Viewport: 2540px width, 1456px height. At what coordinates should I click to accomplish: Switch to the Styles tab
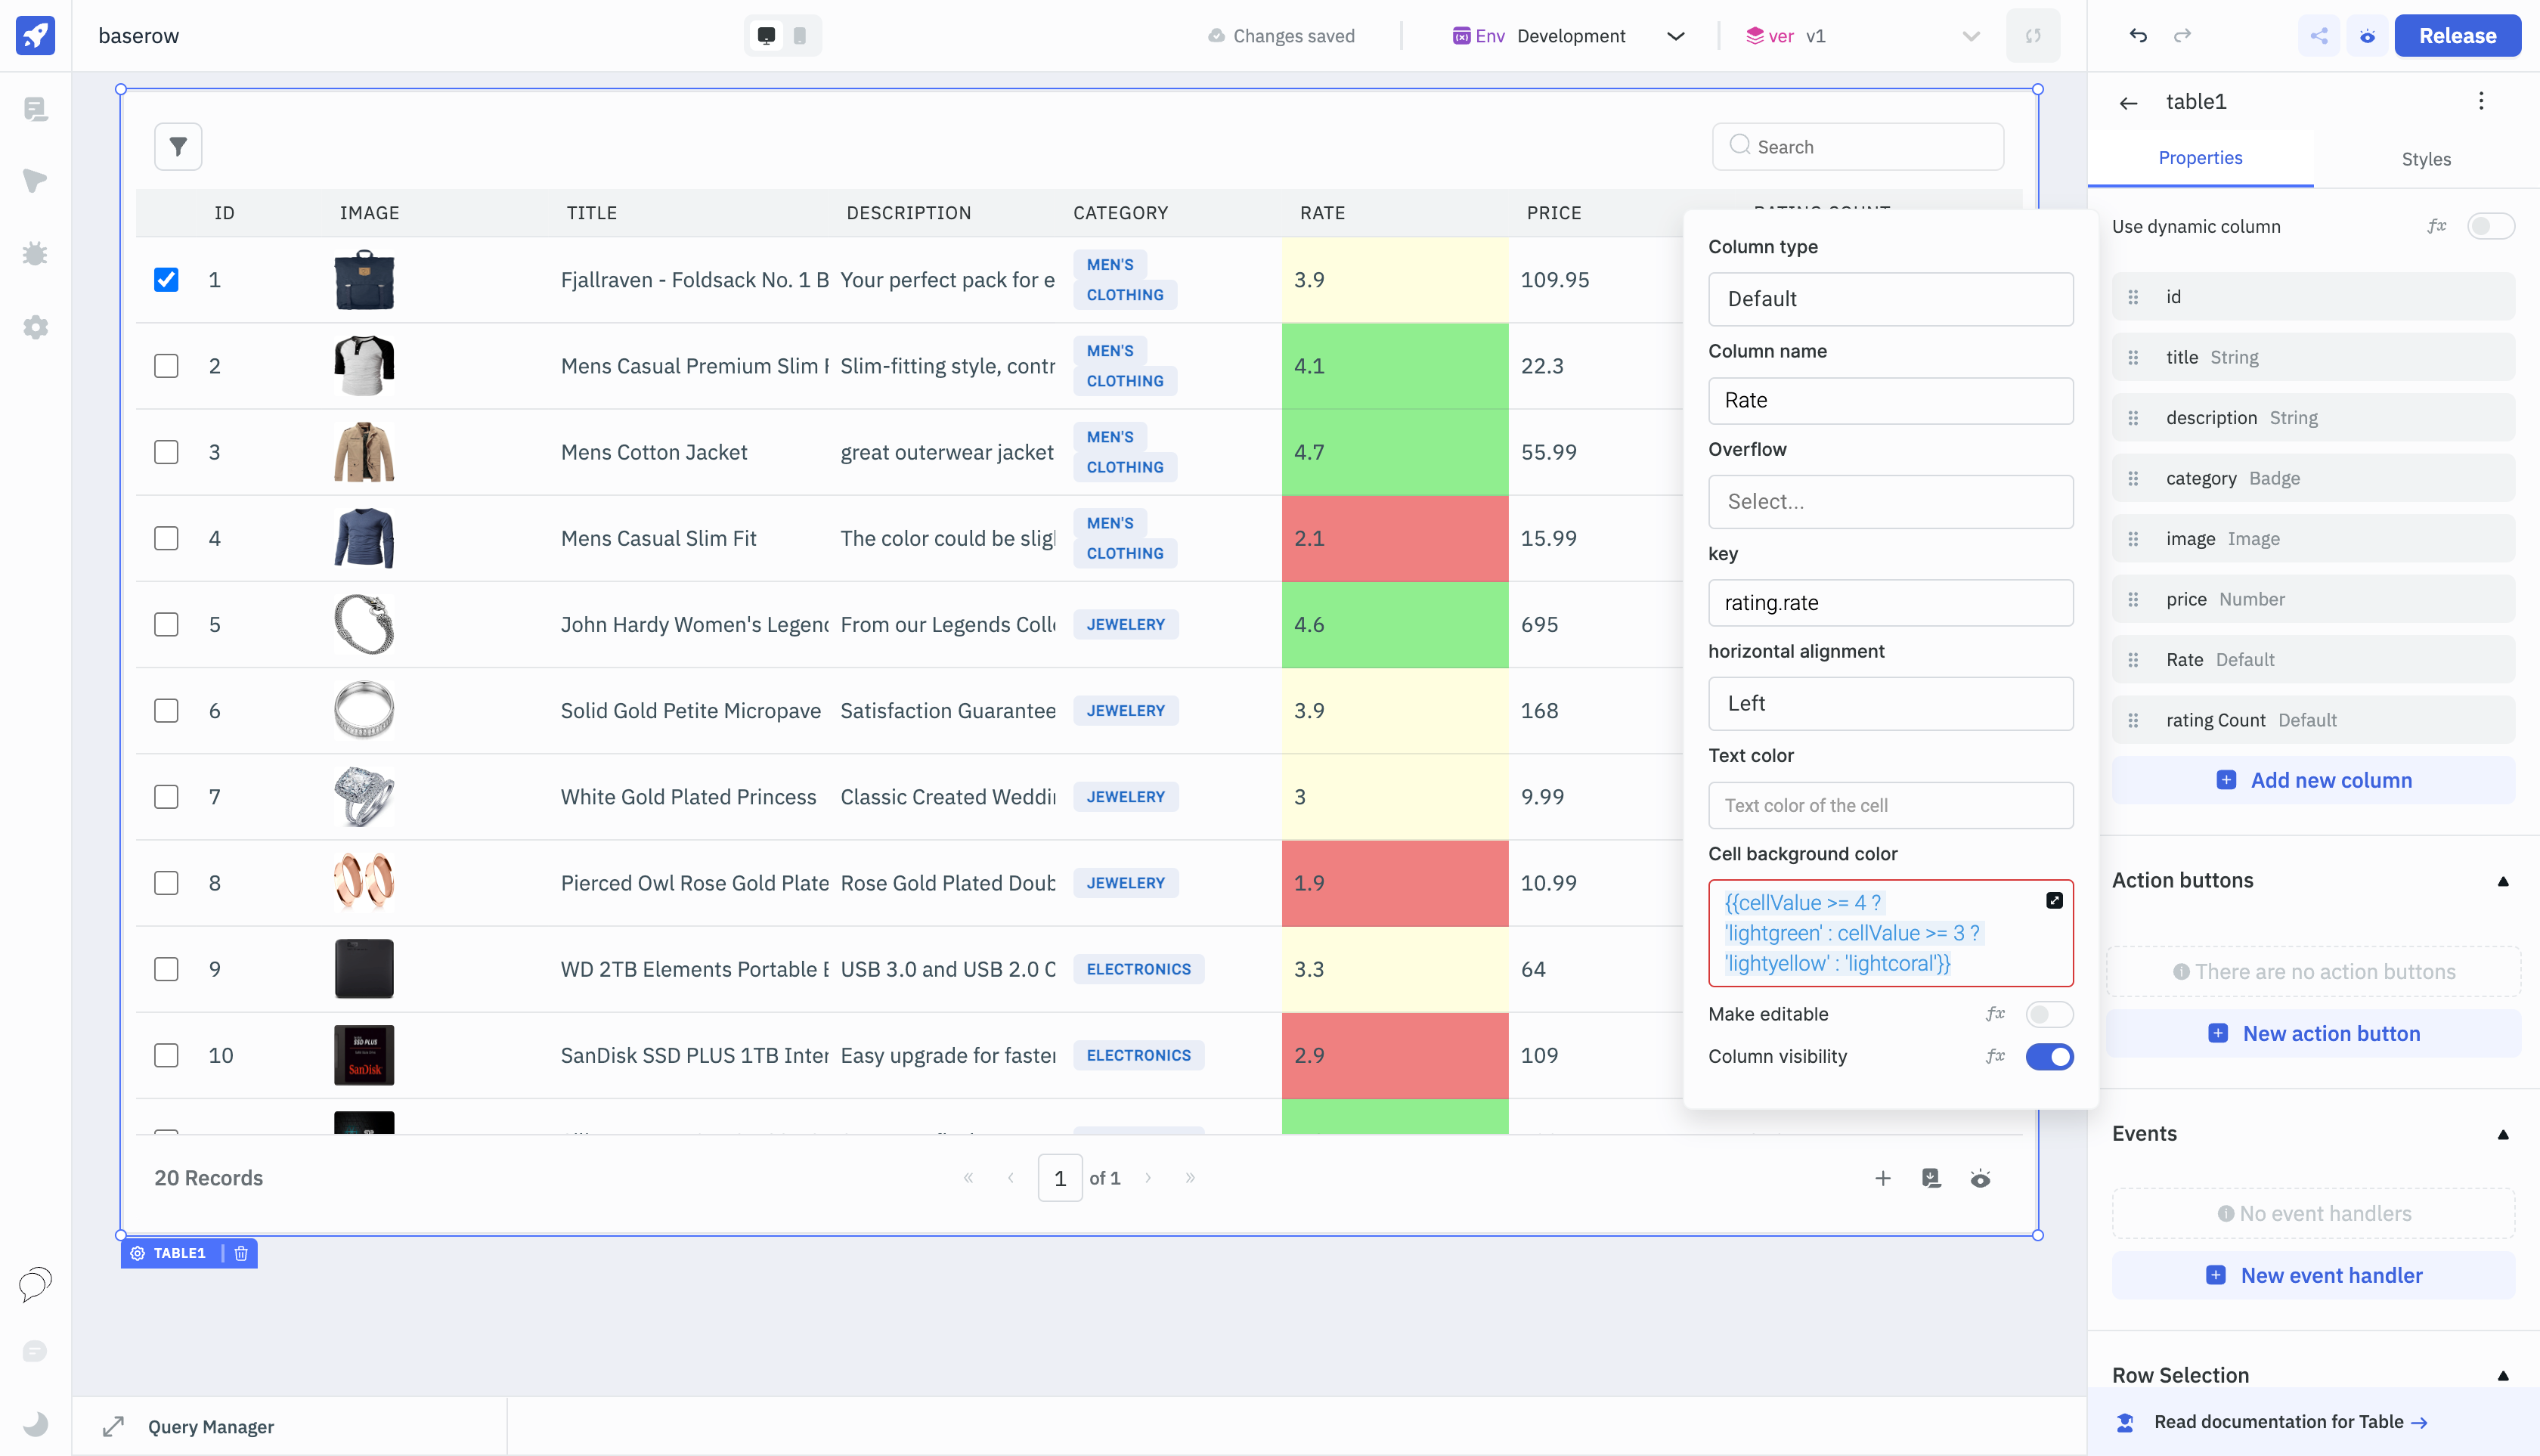(2425, 159)
